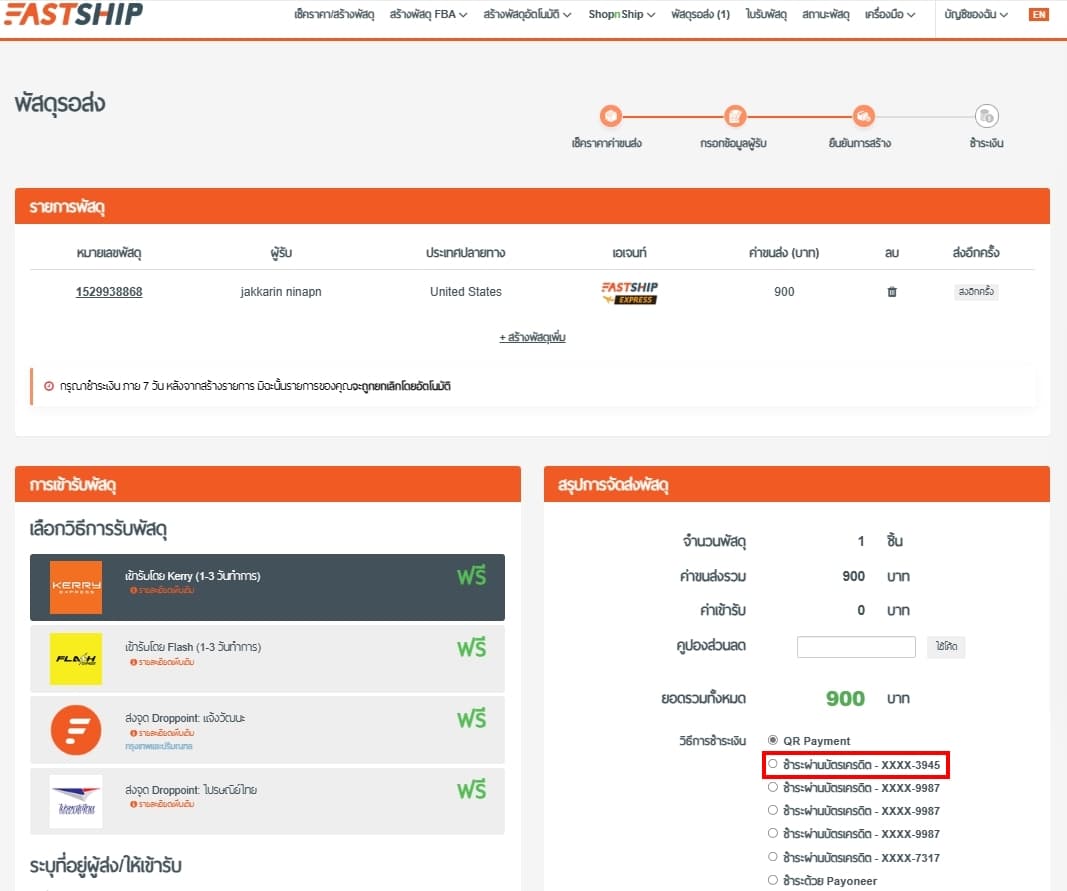This screenshot has height=891, width=1067.
Task: Select Droppoint ไปรษณีย์ไทย drop-off option
Action: click(267, 801)
